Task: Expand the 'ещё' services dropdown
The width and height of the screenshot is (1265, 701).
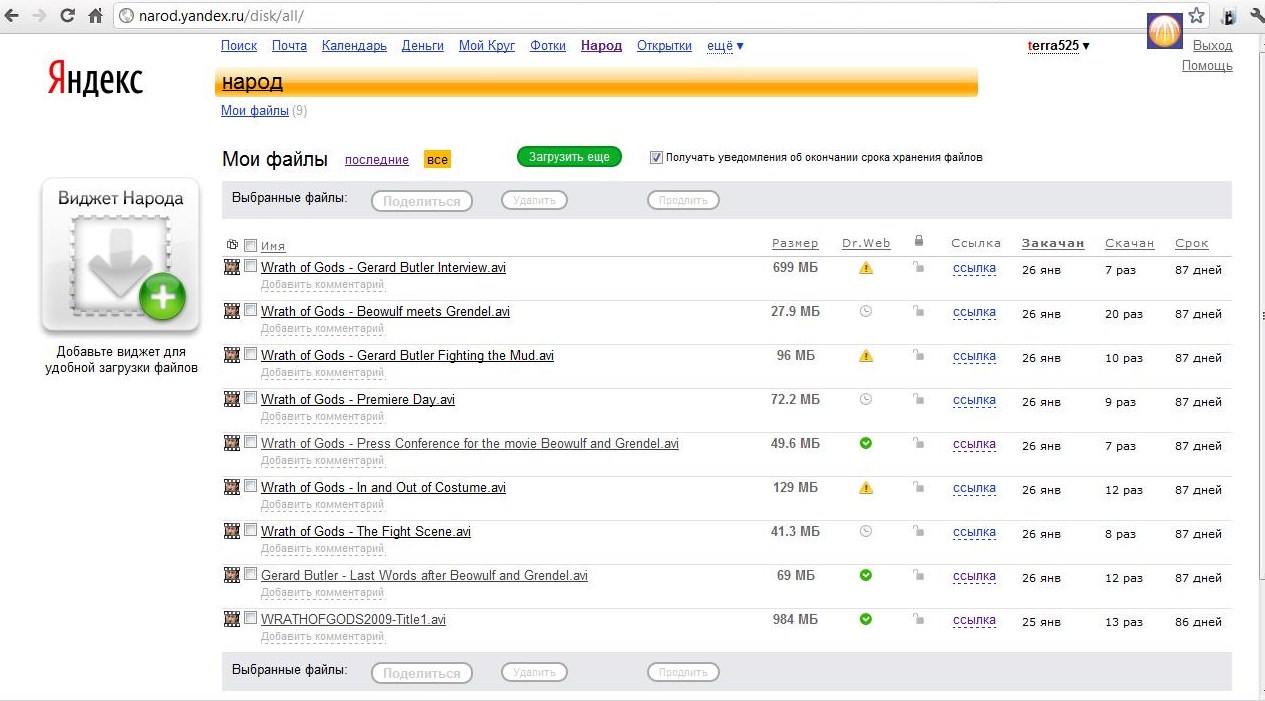Action: [725, 46]
